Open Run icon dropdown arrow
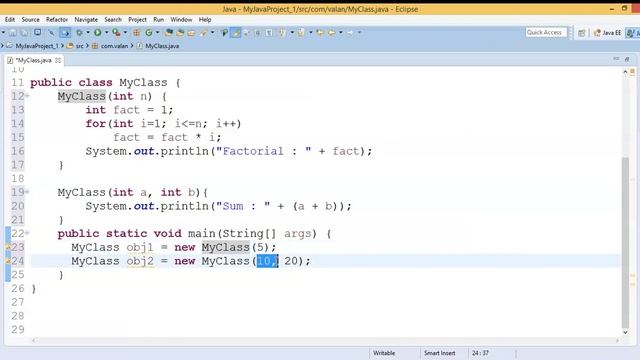Viewport: 640px width, 360px height. [107, 32]
